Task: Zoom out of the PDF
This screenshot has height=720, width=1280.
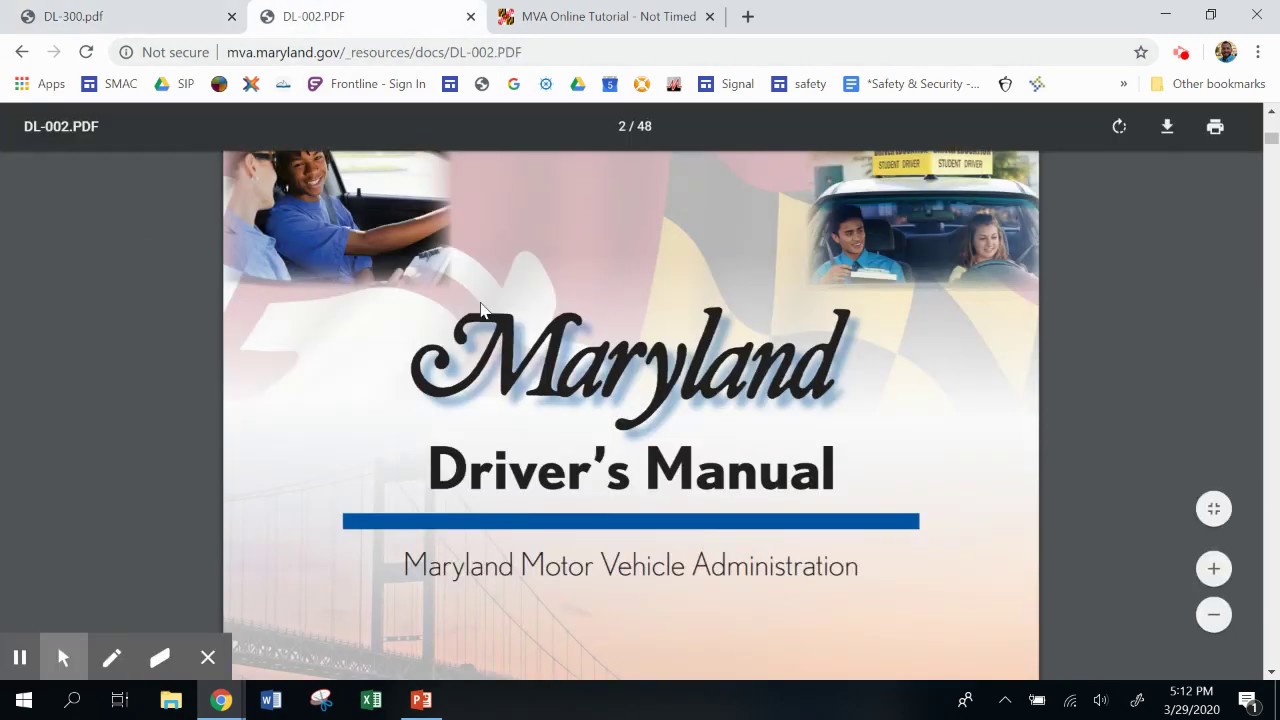Action: 1214,615
